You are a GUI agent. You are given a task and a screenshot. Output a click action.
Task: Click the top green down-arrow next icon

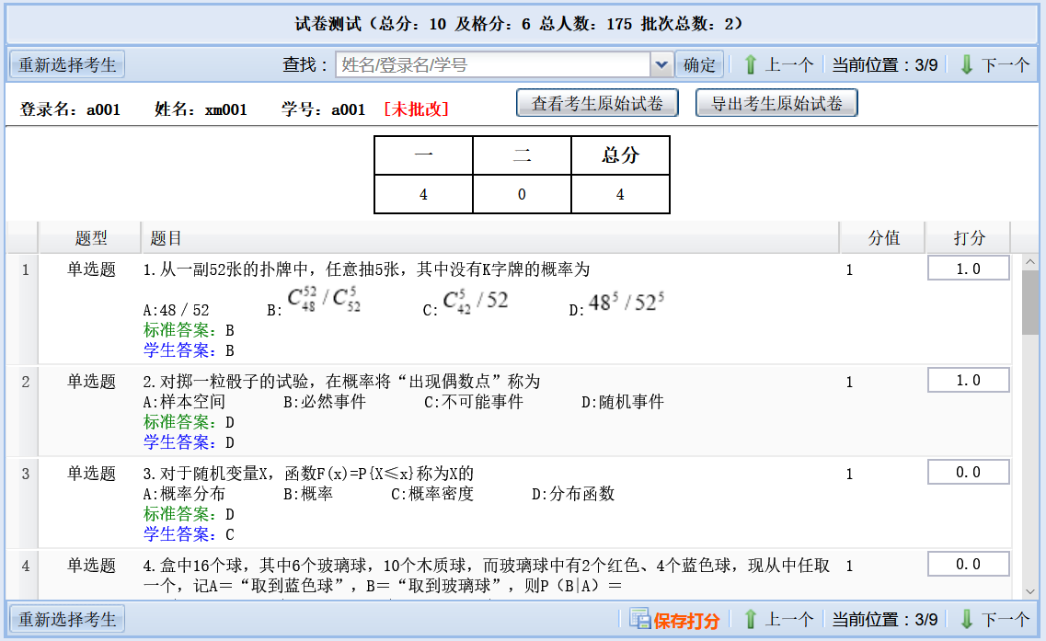[x=966, y=65]
